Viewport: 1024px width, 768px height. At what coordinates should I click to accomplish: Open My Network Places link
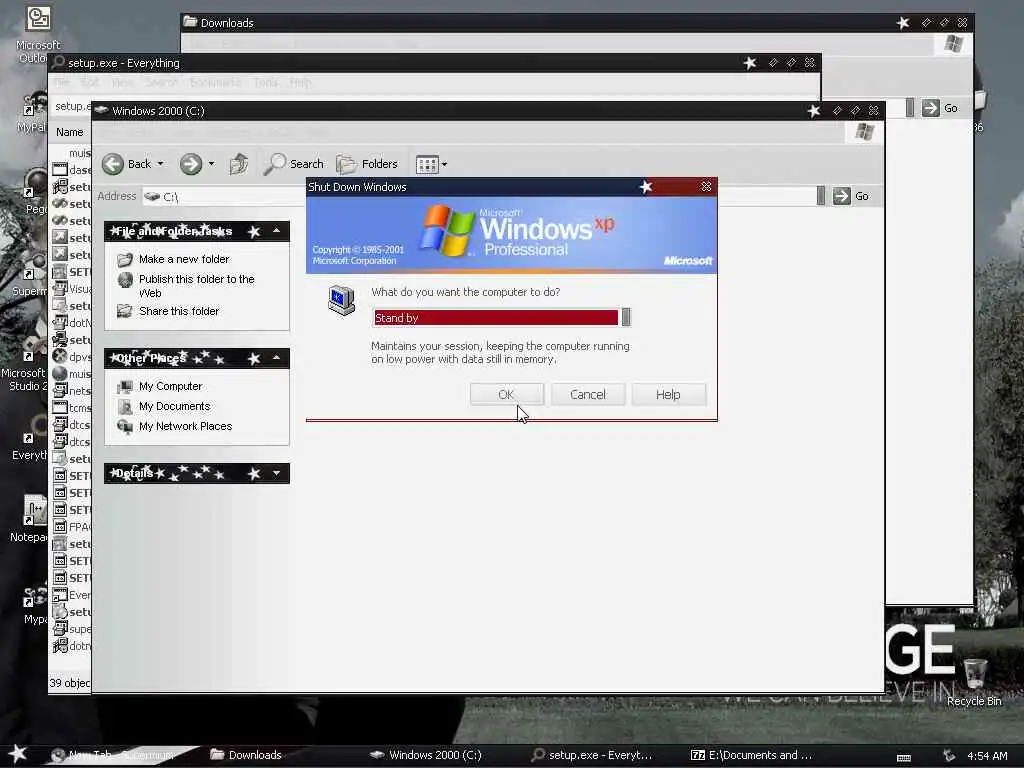click(185, 426)
